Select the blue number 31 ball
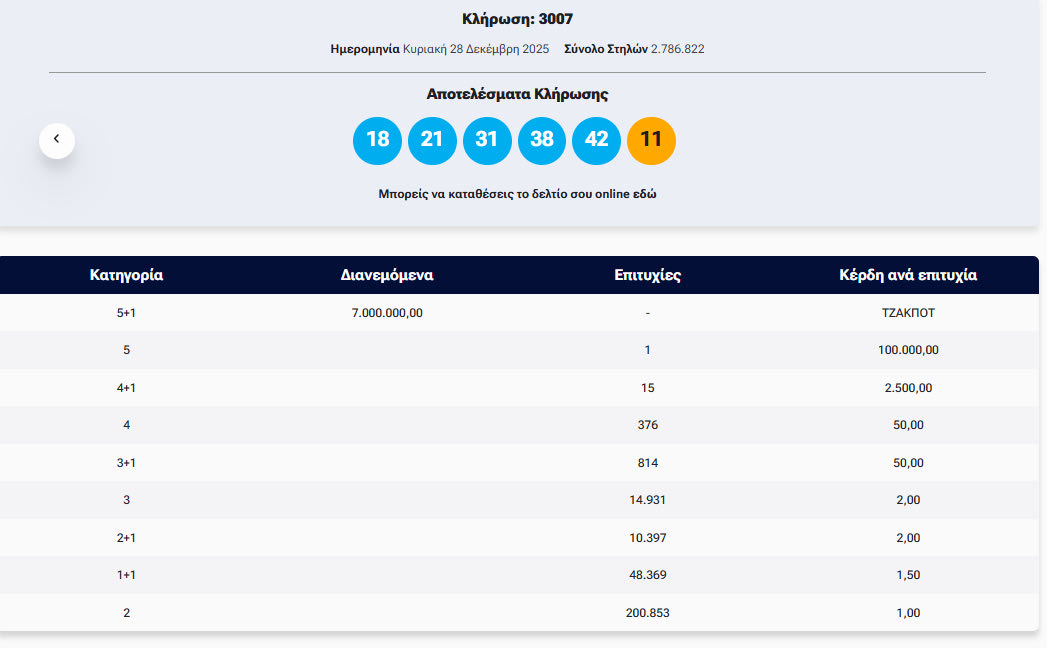Viewport: 1047px width, 648px height. click(x=487, y=140)
